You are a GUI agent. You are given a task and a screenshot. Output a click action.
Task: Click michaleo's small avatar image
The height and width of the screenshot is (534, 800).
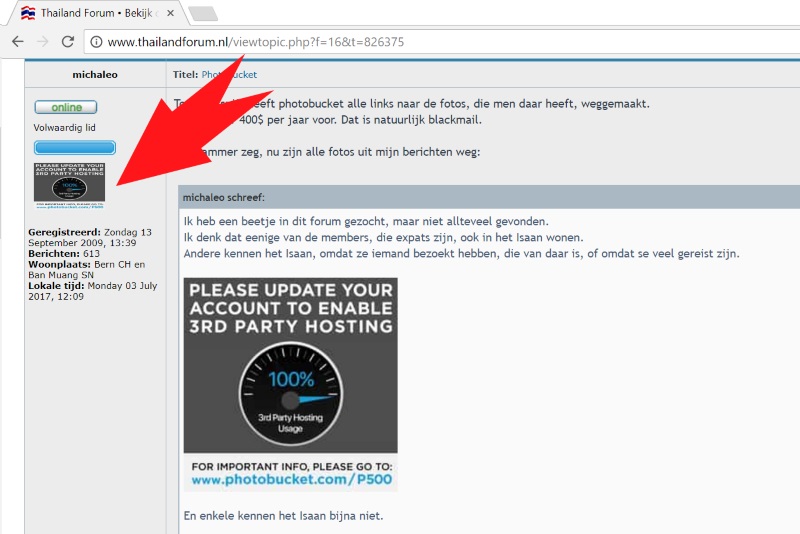coord(69,186)
